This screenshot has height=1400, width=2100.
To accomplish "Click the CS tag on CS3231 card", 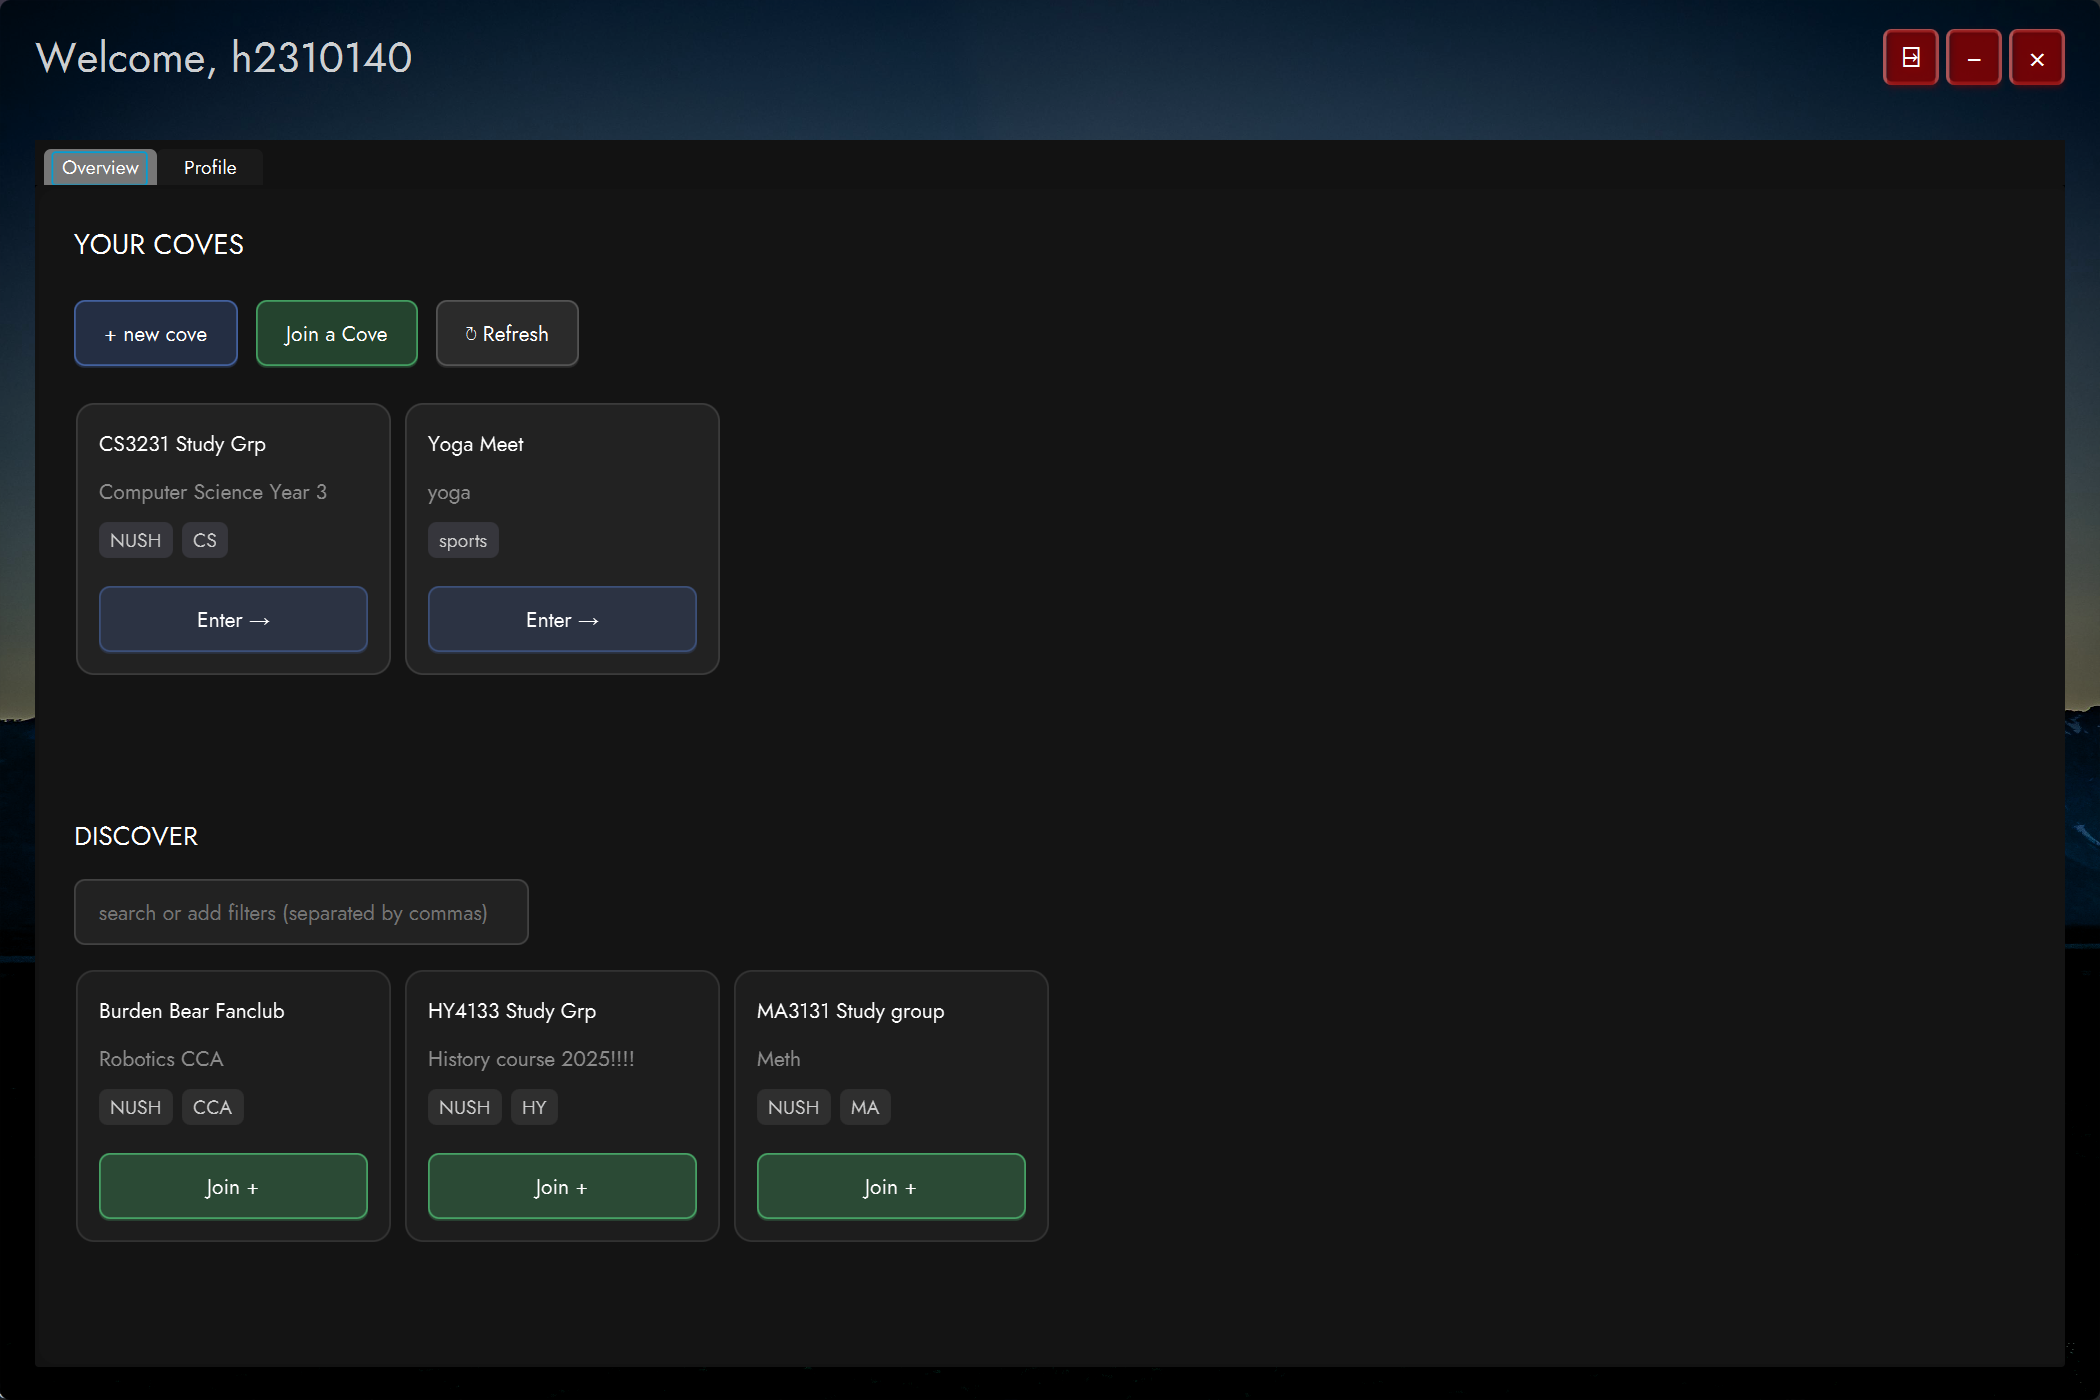I will (204, 540).
